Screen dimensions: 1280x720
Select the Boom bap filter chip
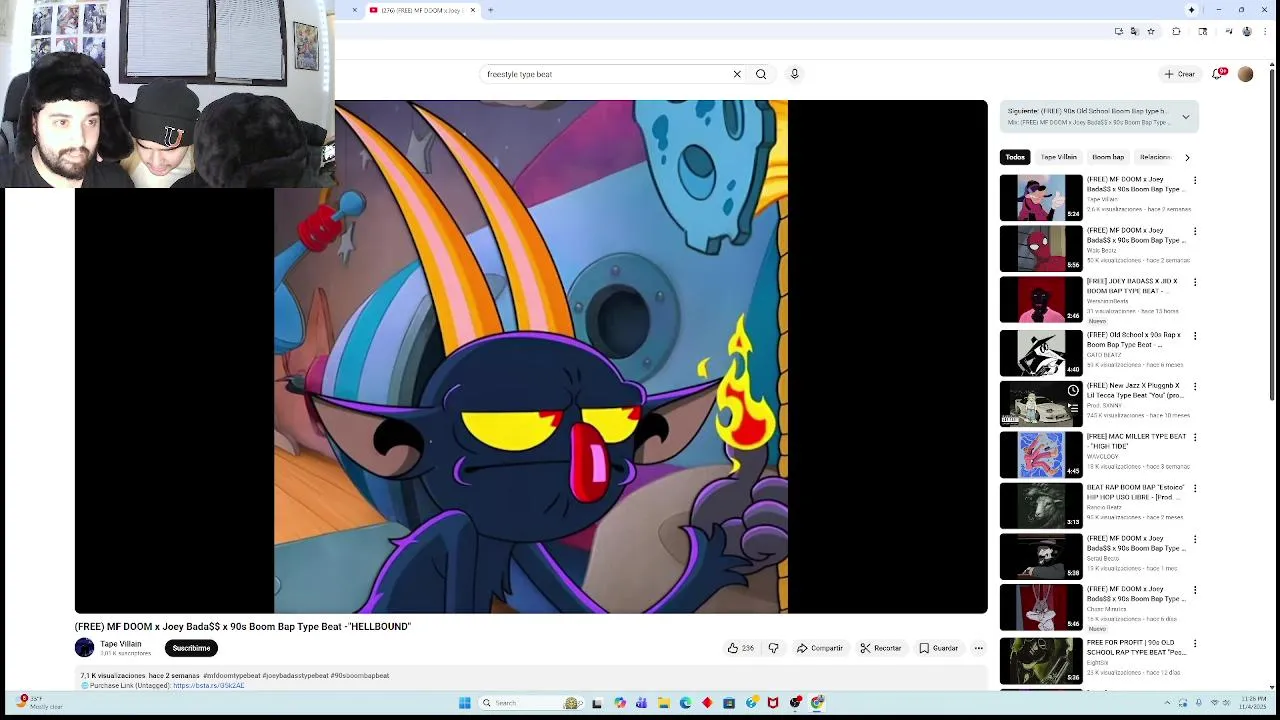point(1108,157)
